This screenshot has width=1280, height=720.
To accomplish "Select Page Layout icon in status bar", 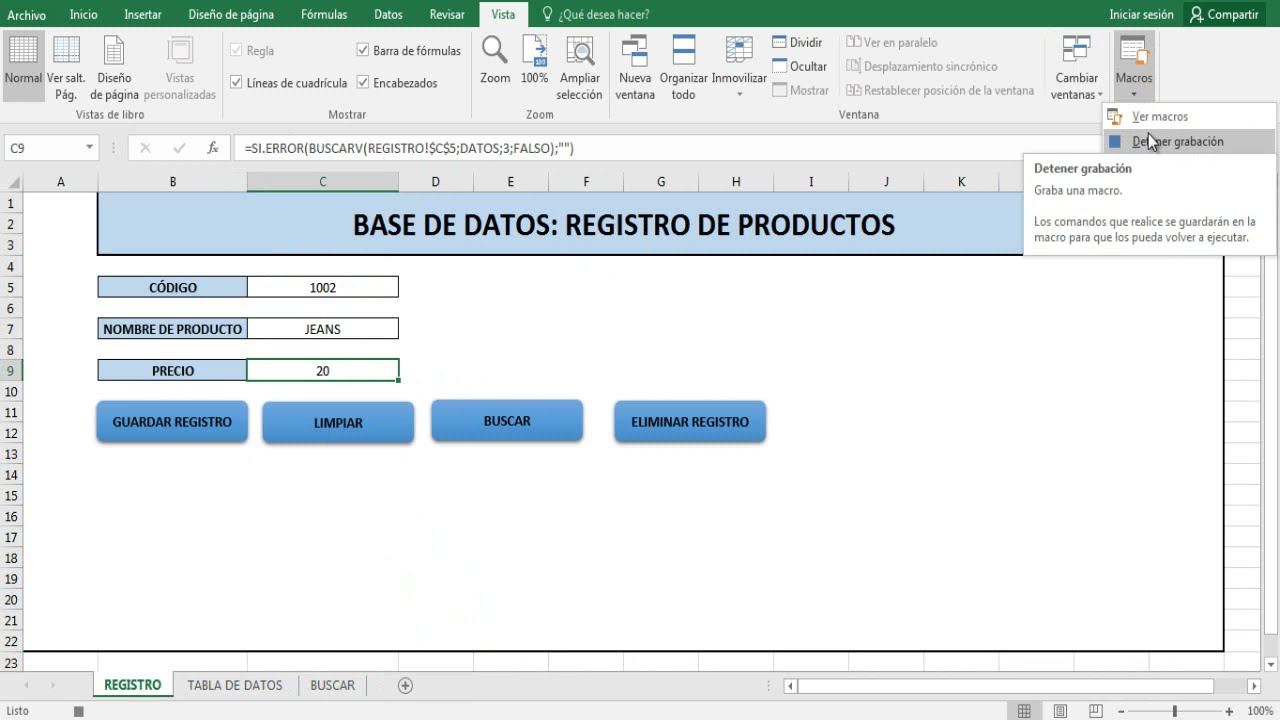I will tap(1060, 711).
